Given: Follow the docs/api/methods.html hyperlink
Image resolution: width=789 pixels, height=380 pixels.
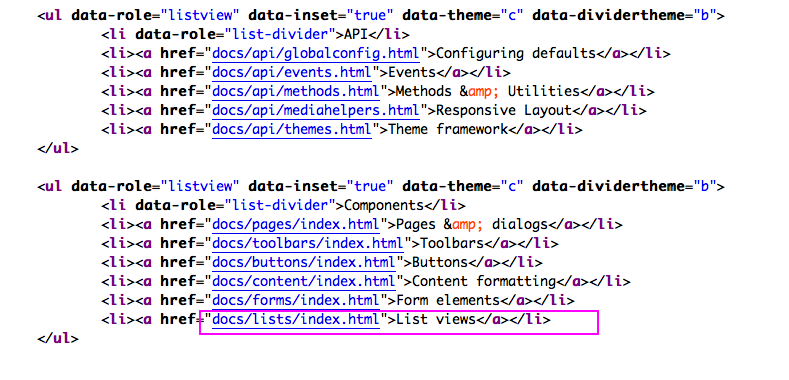Looking at the screenshot, I should point(296,92).
